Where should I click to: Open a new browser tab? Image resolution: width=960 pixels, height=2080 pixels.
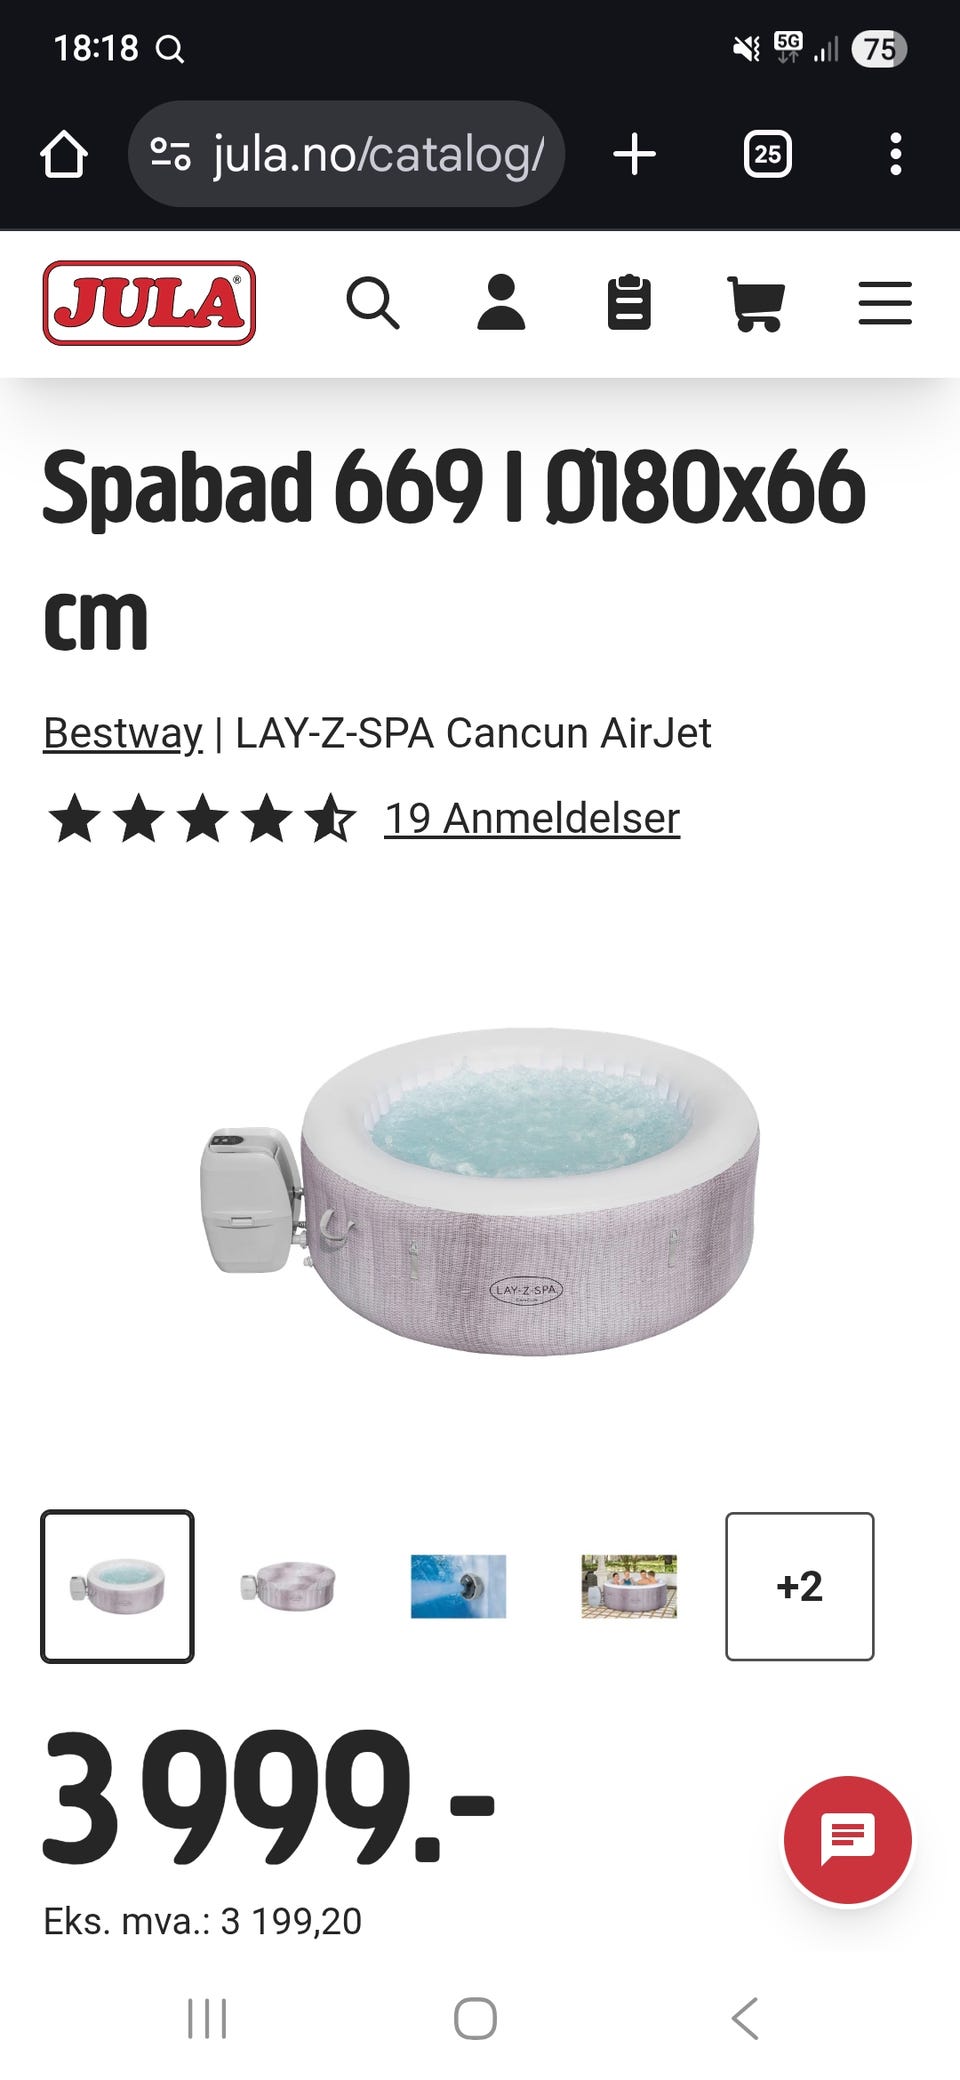click(635, 155)
